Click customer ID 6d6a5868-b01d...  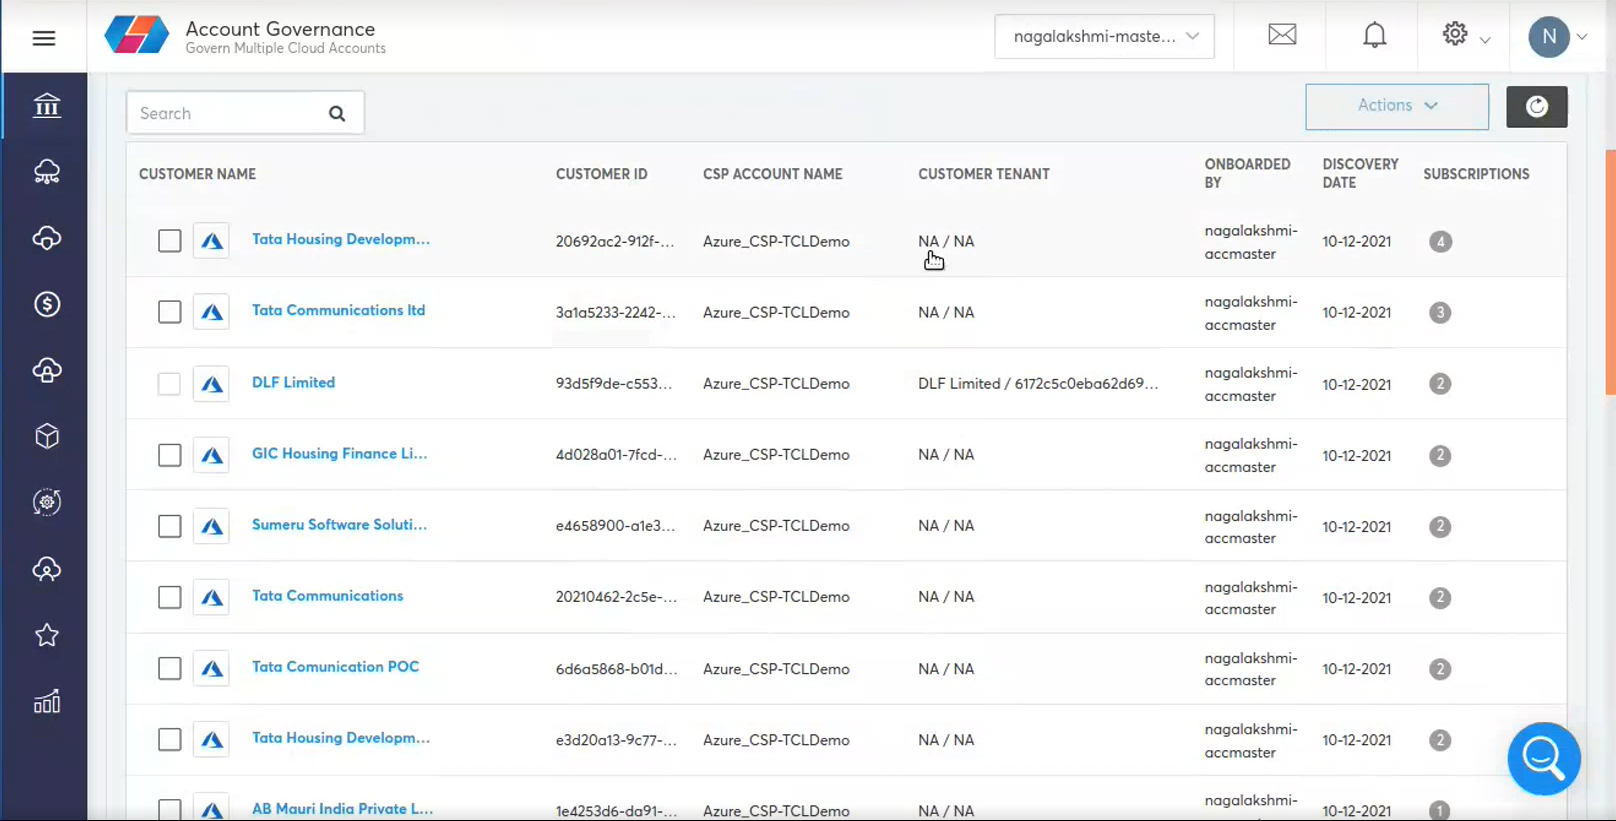pyautogui.click(x=616, y=669)
